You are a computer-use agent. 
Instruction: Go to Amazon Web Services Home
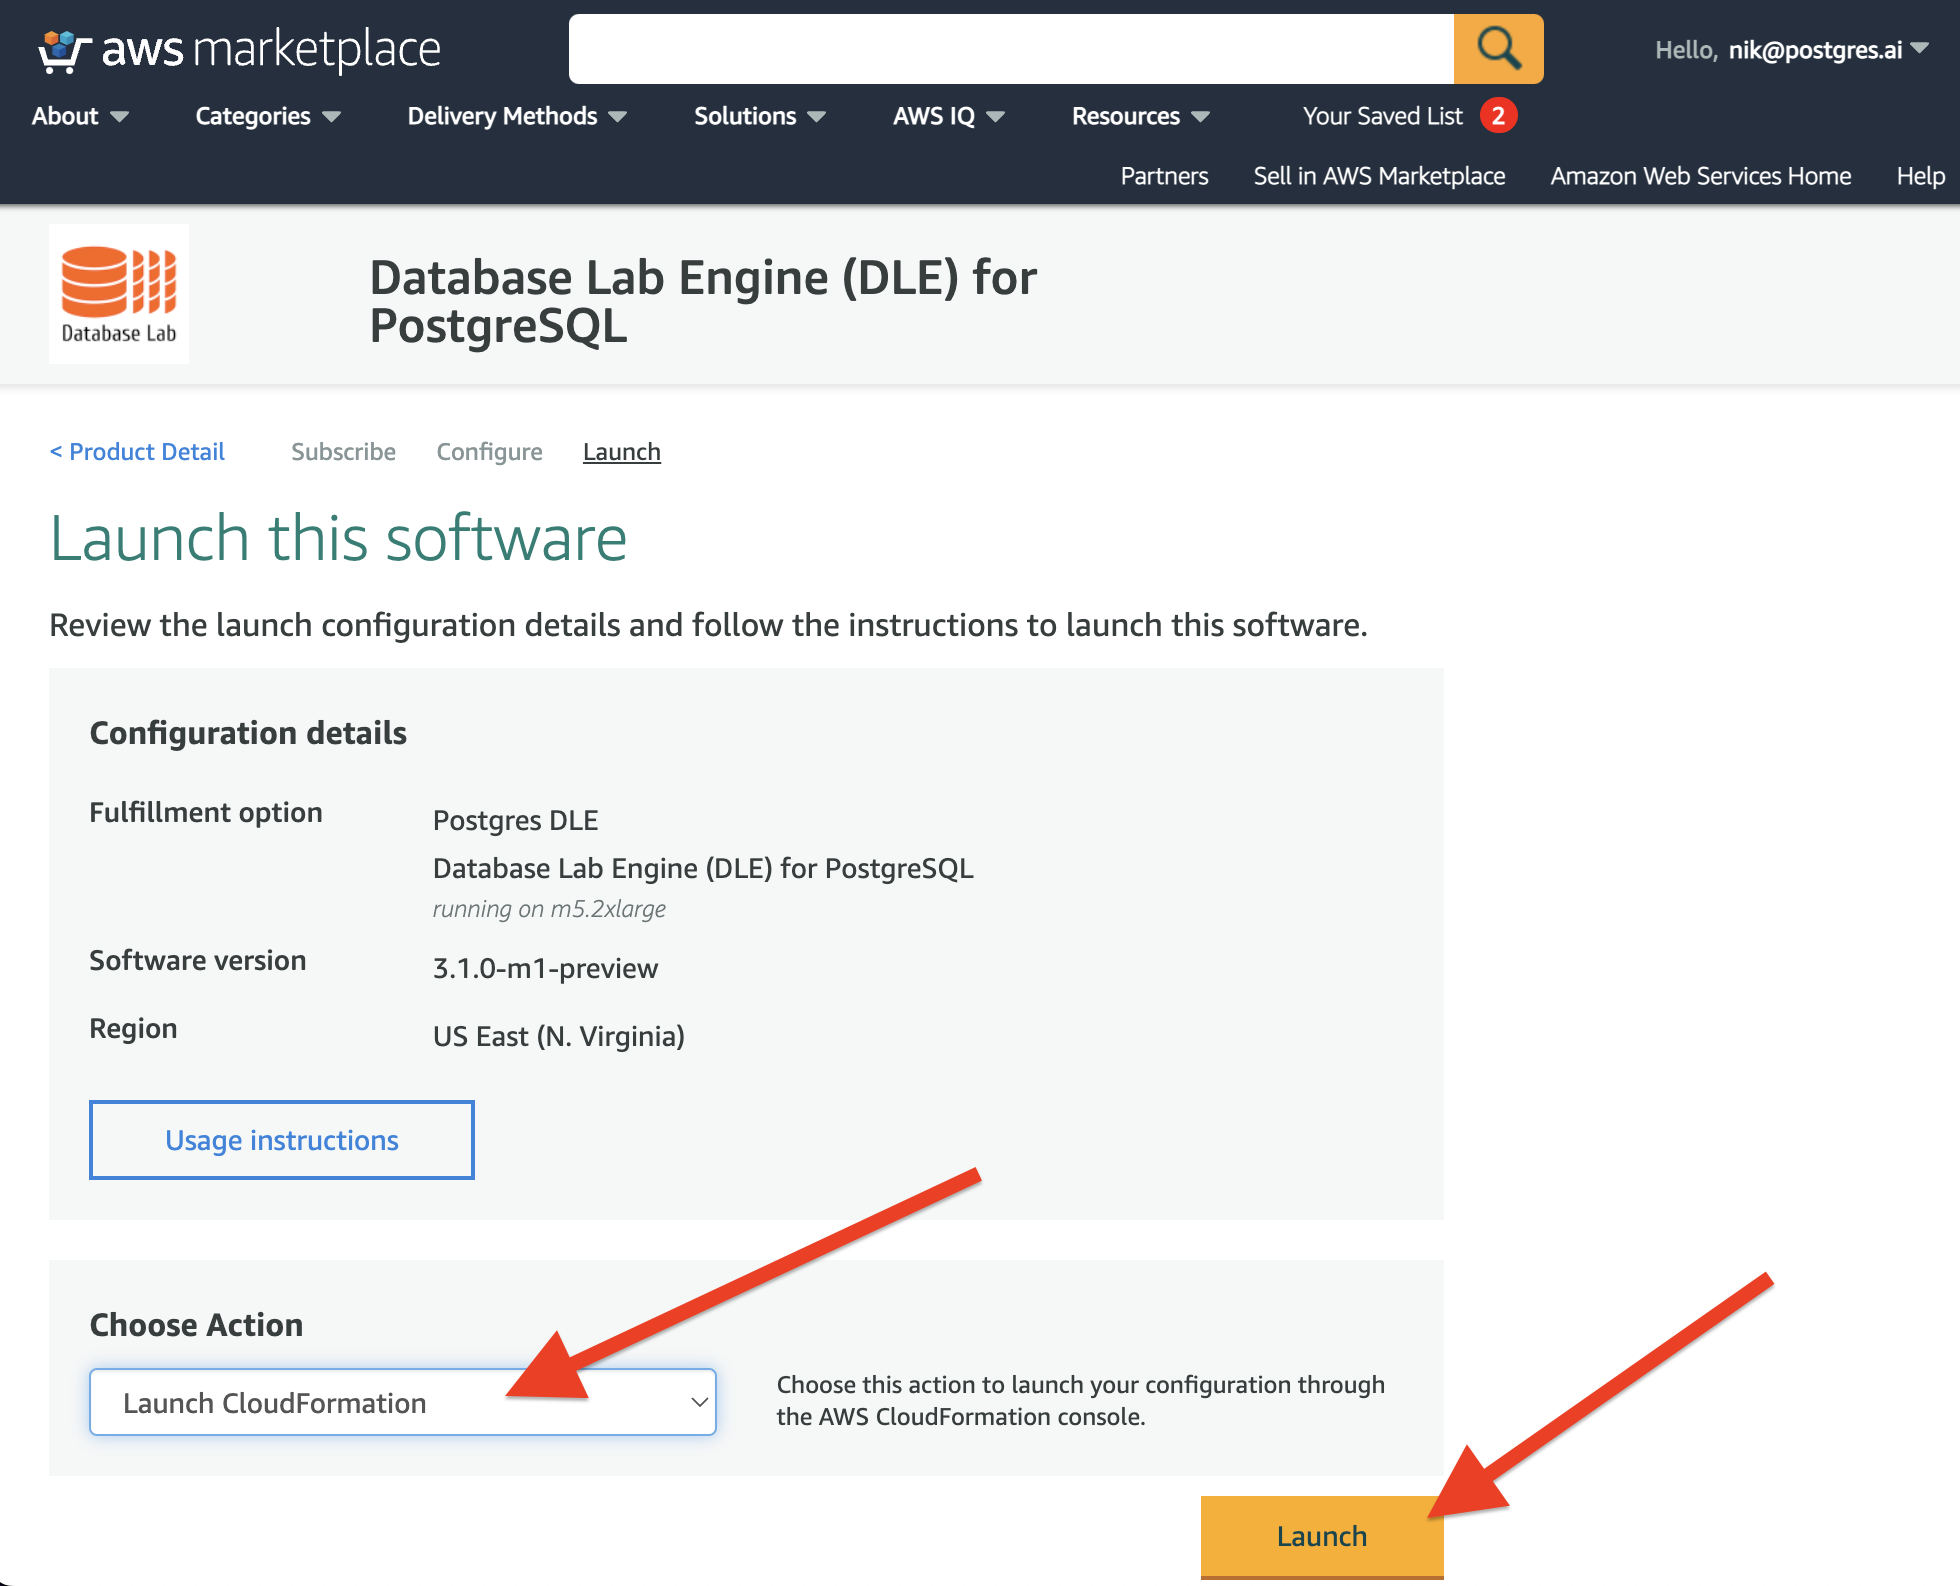[x=1700, y=176]
